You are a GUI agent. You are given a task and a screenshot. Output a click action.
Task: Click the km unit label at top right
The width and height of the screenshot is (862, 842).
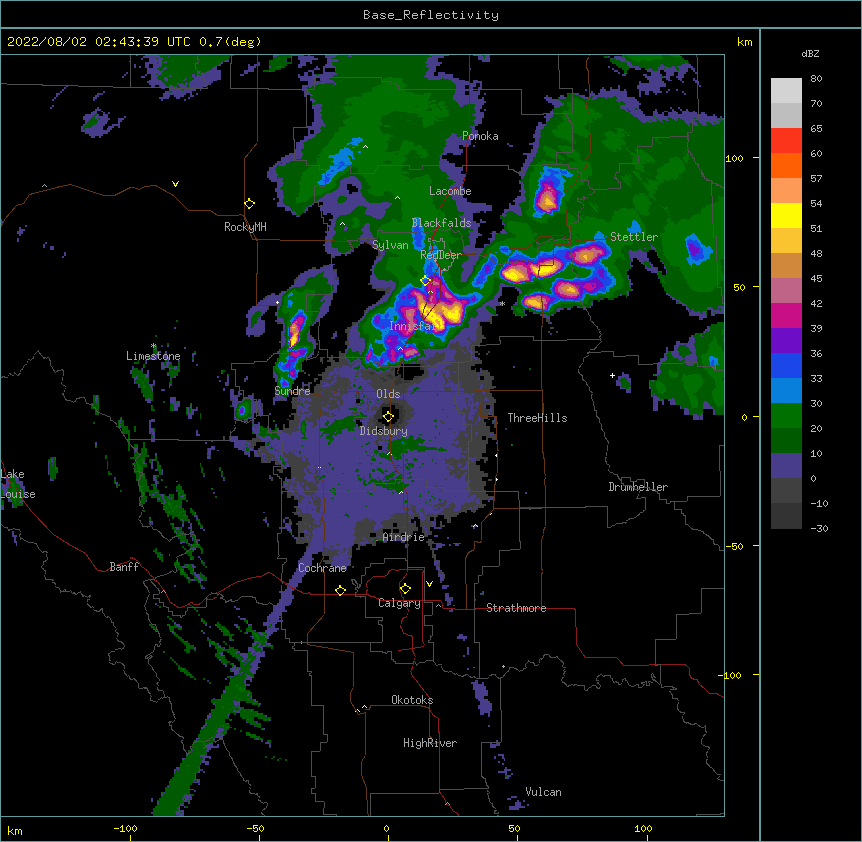pyautogui.click(x=744, y=42)
